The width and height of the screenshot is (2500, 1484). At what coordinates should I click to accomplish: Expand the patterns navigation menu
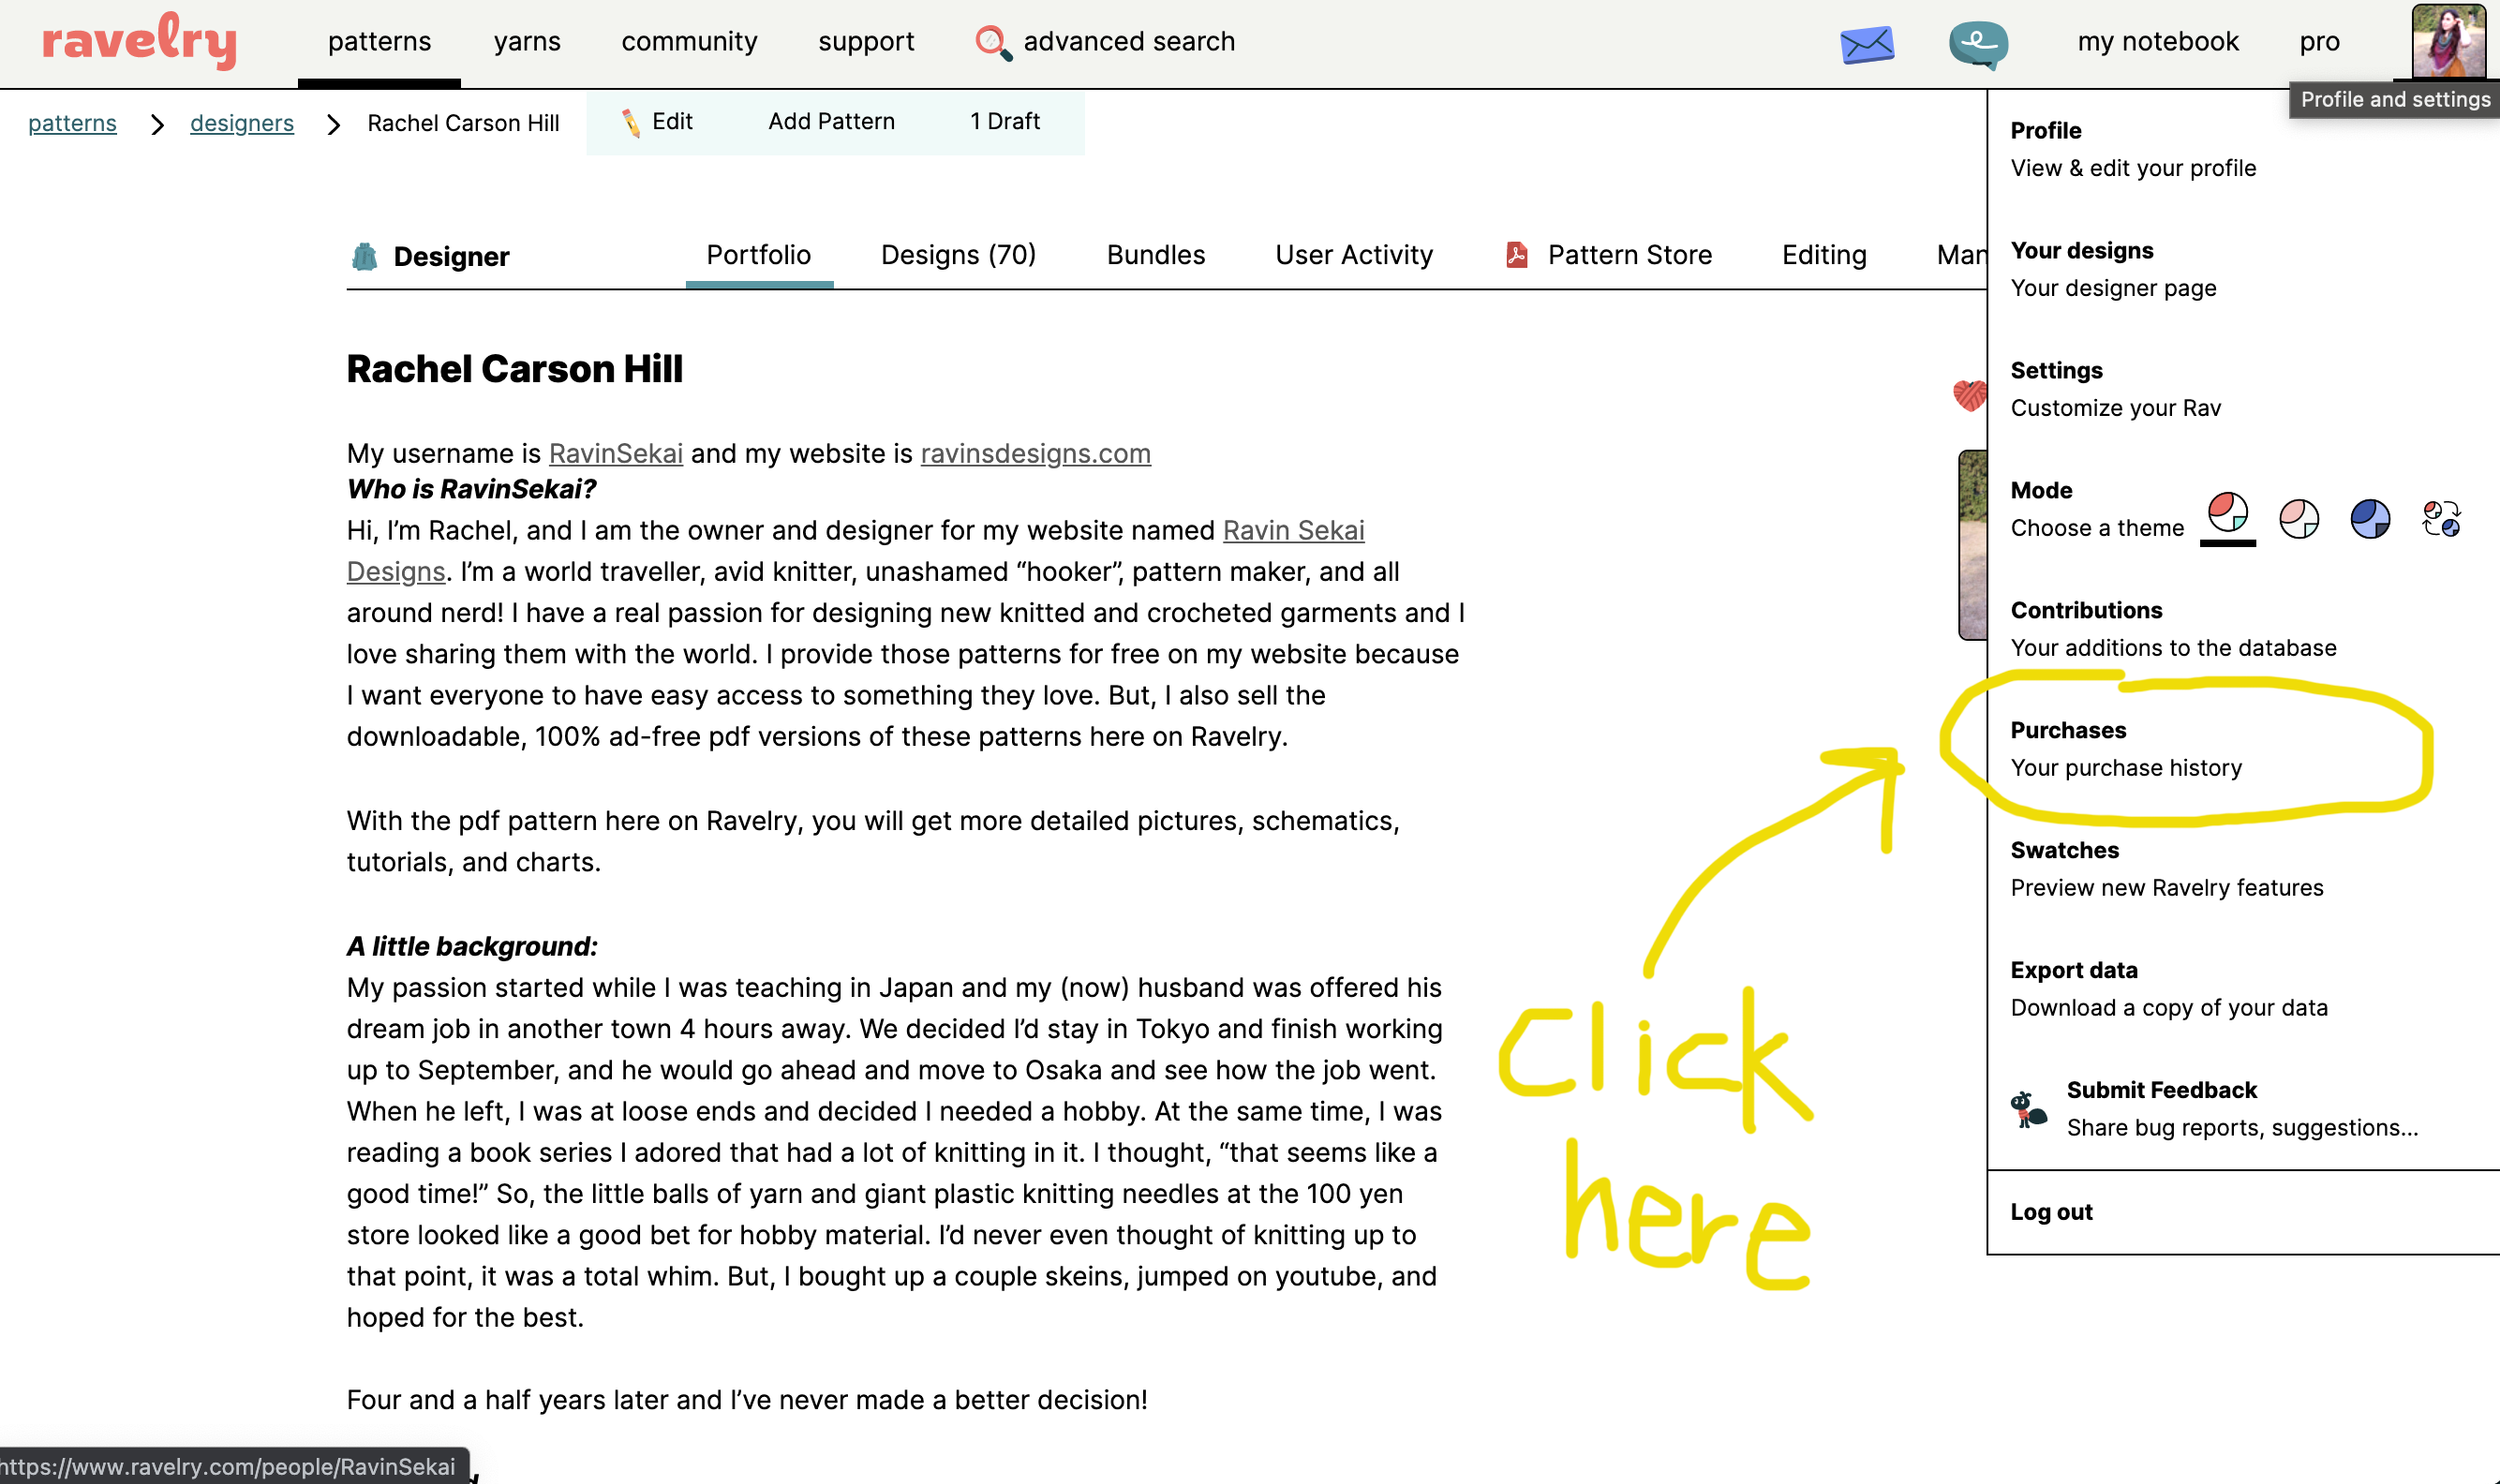[x=379, y=42]
